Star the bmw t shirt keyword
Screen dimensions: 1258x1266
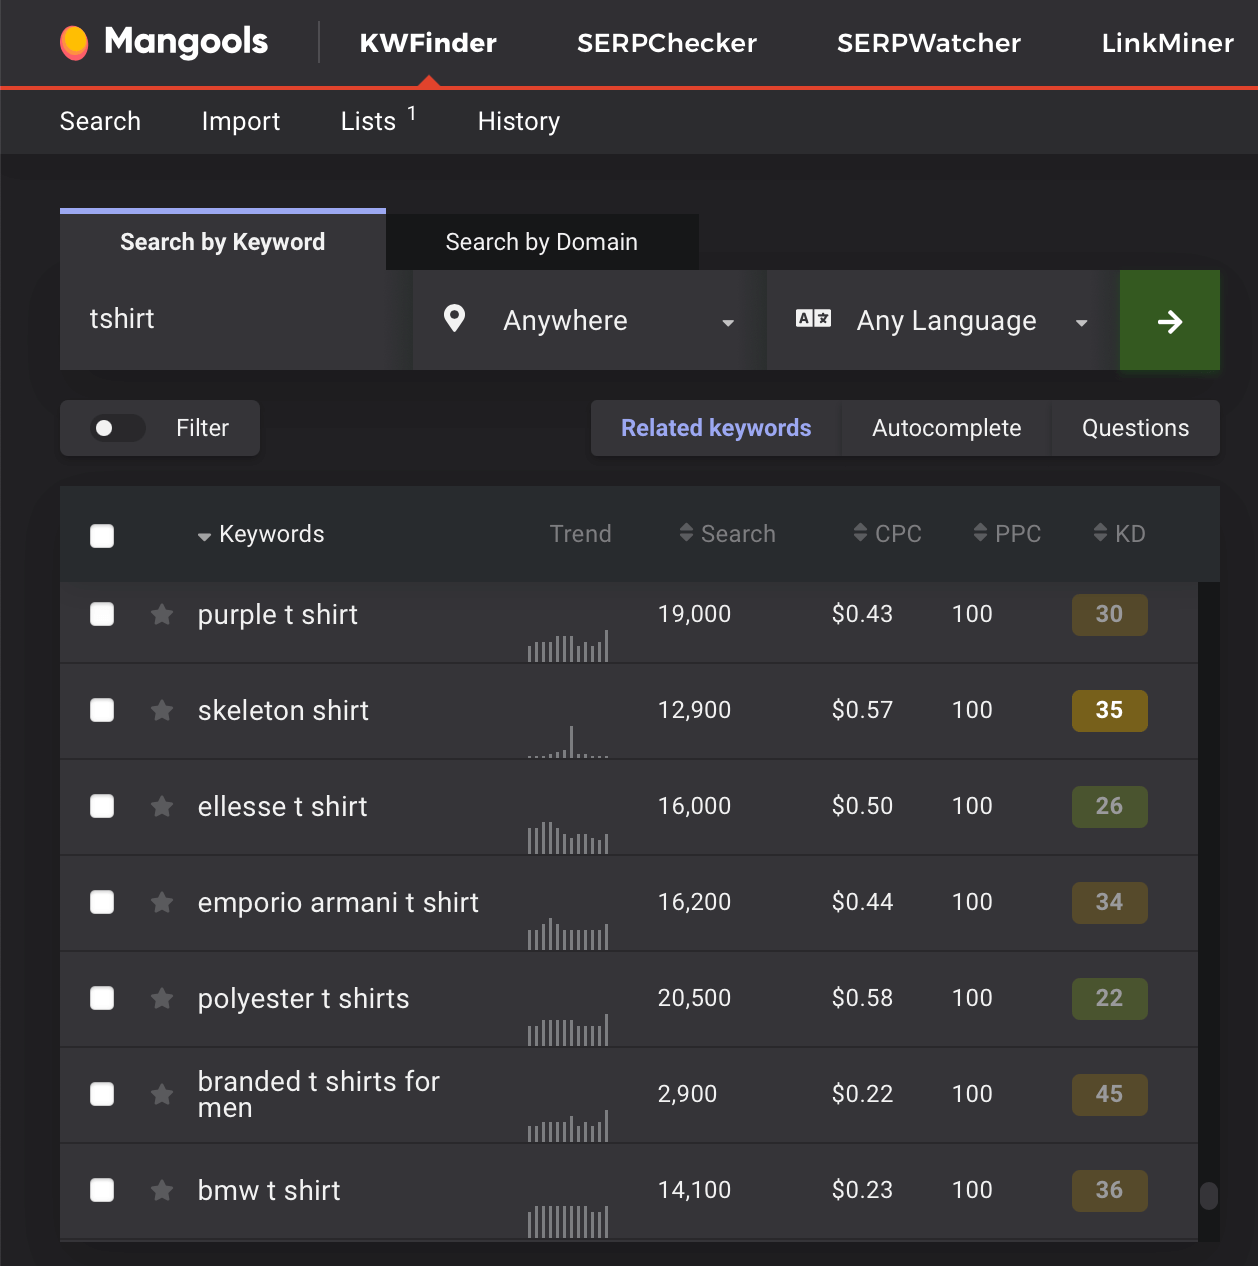(x=162, y=1190)
